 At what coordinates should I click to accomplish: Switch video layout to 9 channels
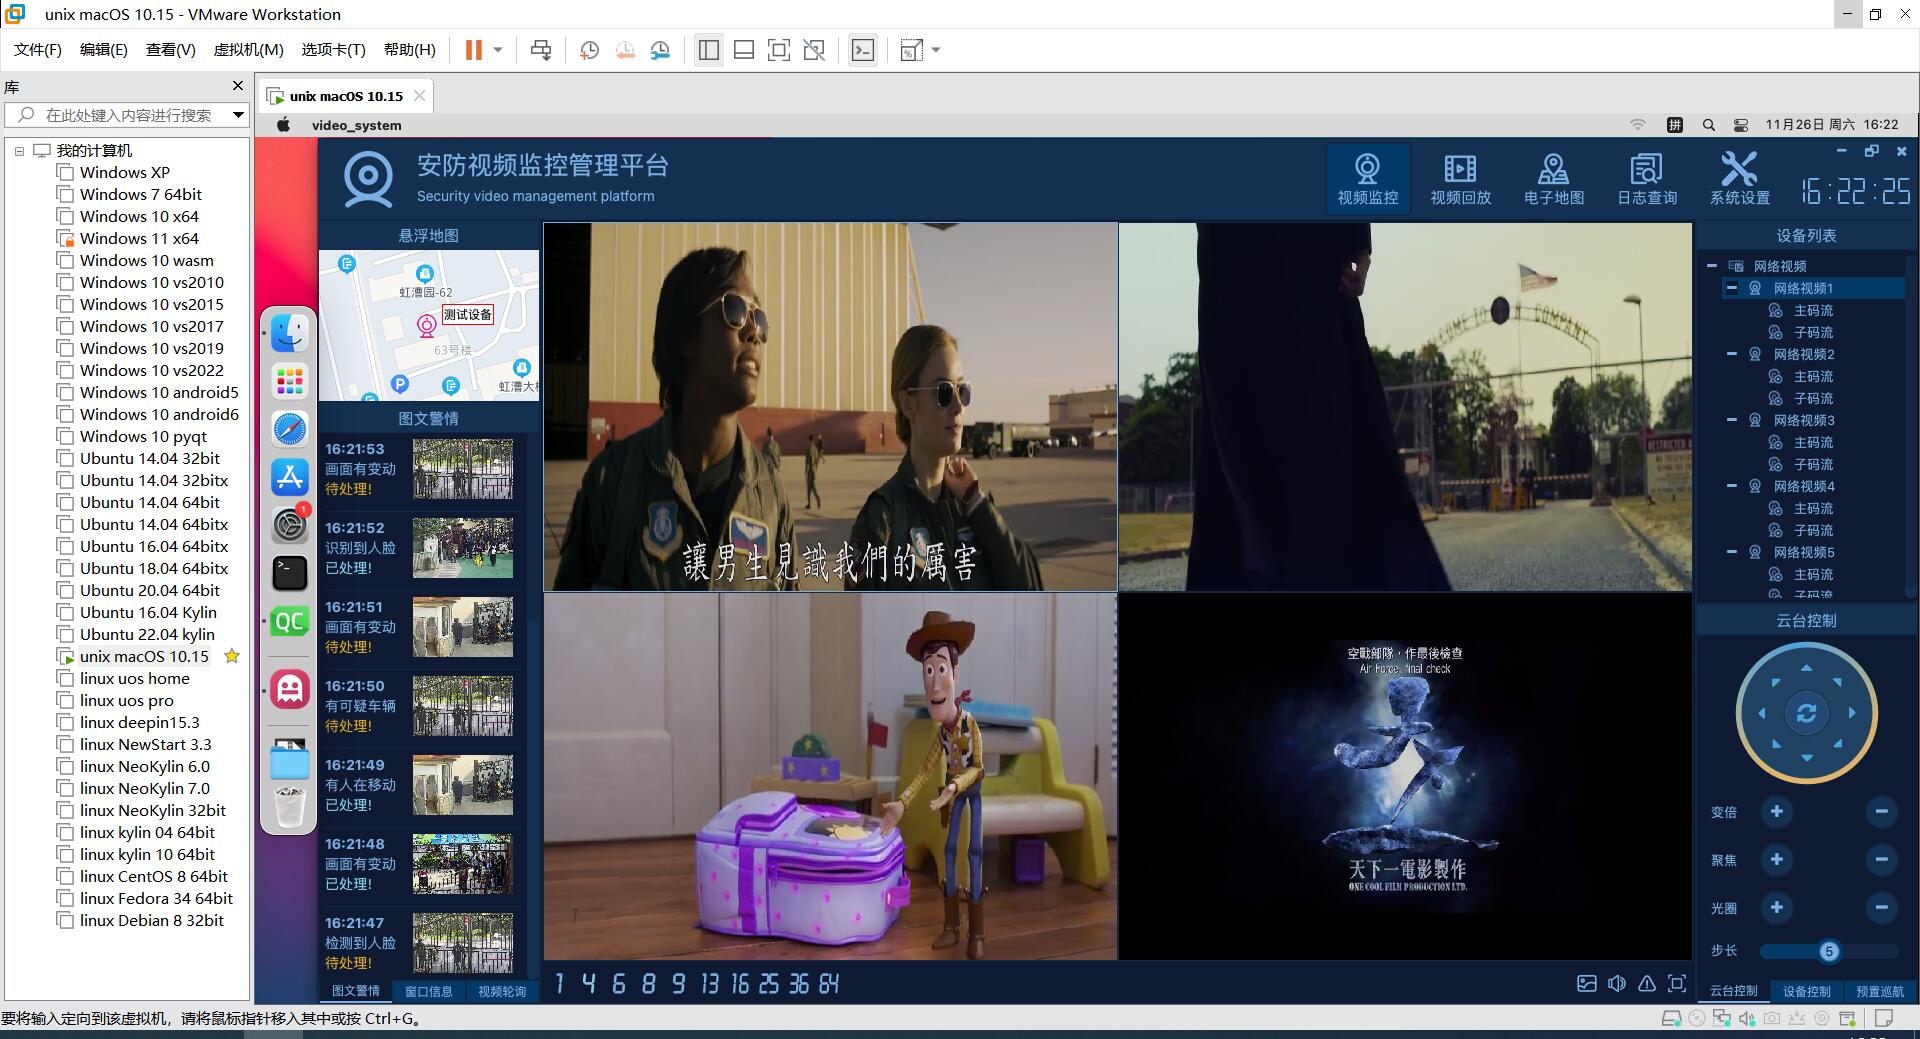point(678,984)
